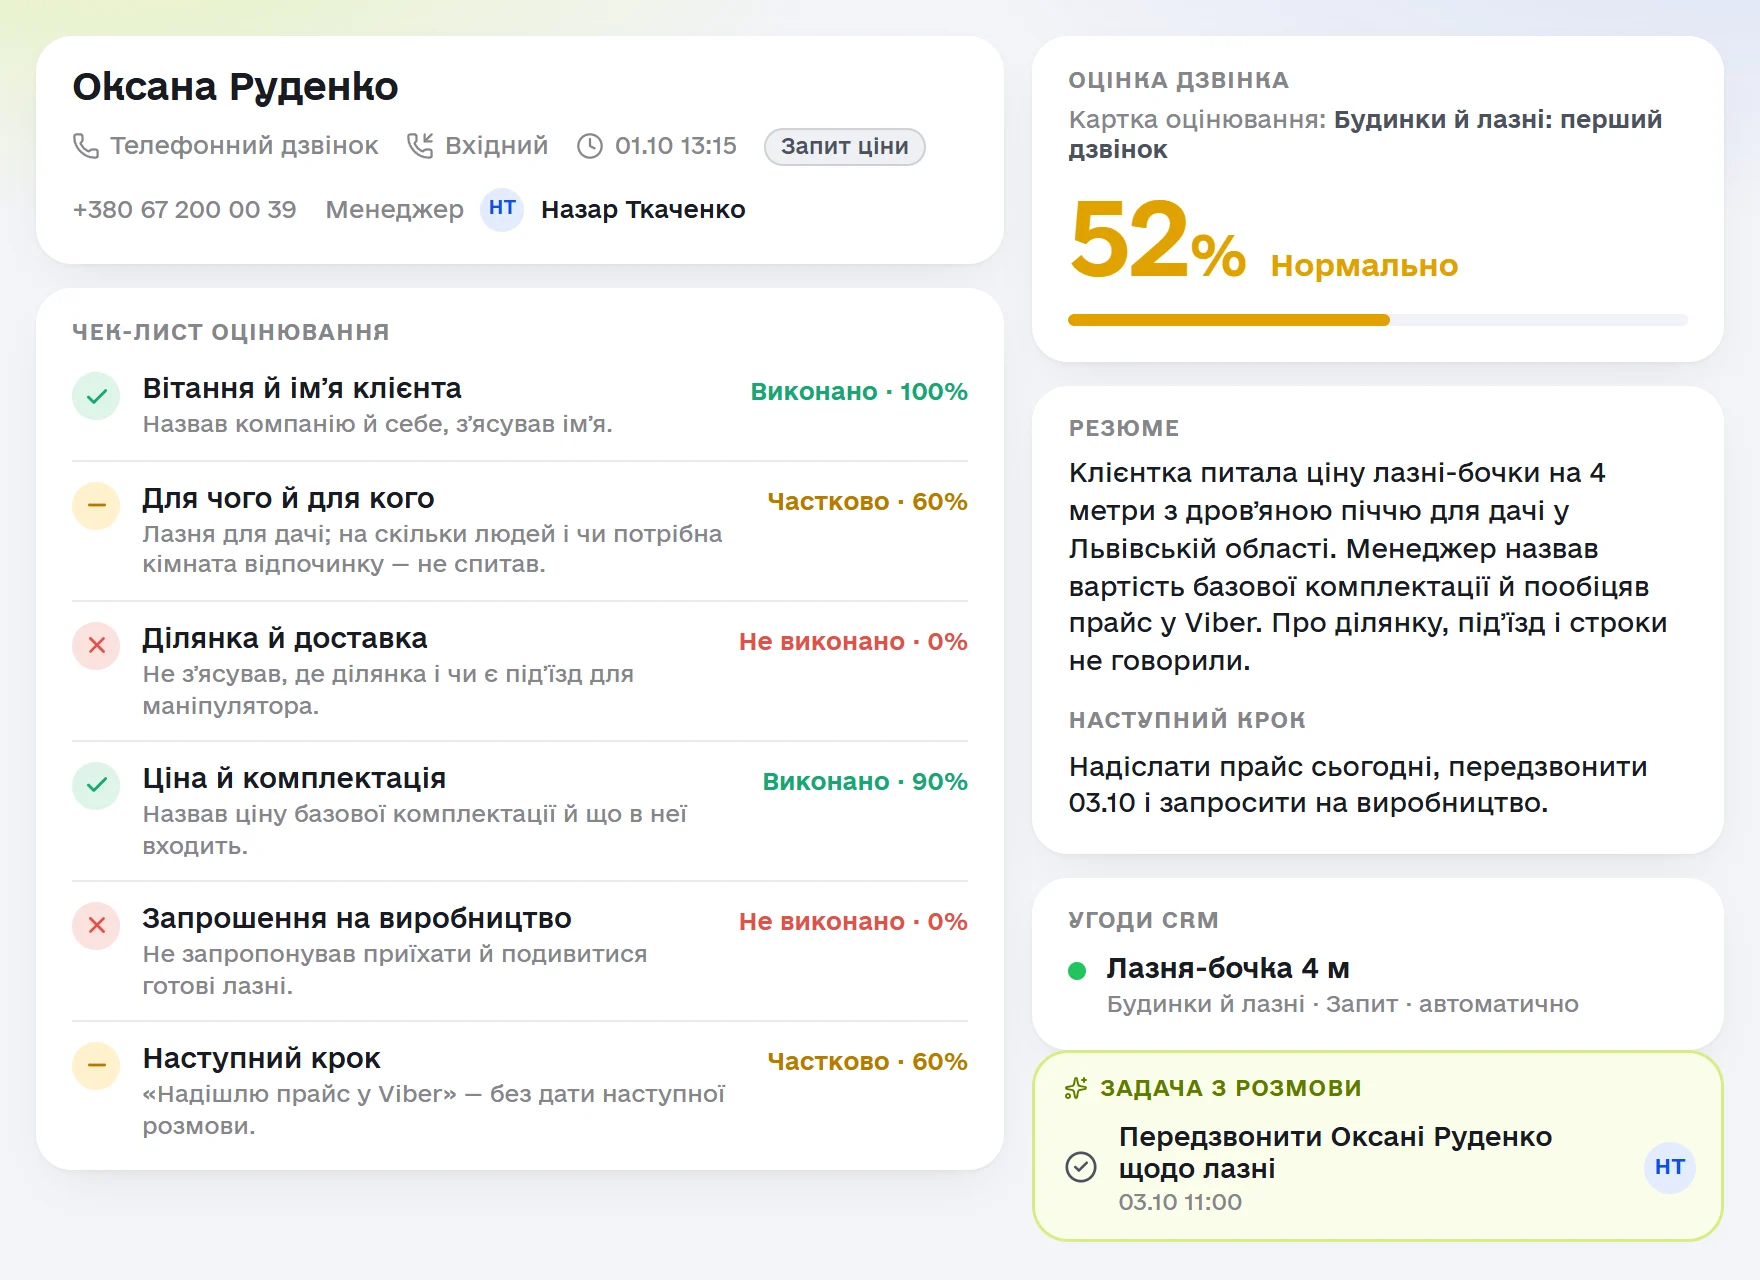
Task: Click the large 52% score value
Action: click(x=1157, y=240)
